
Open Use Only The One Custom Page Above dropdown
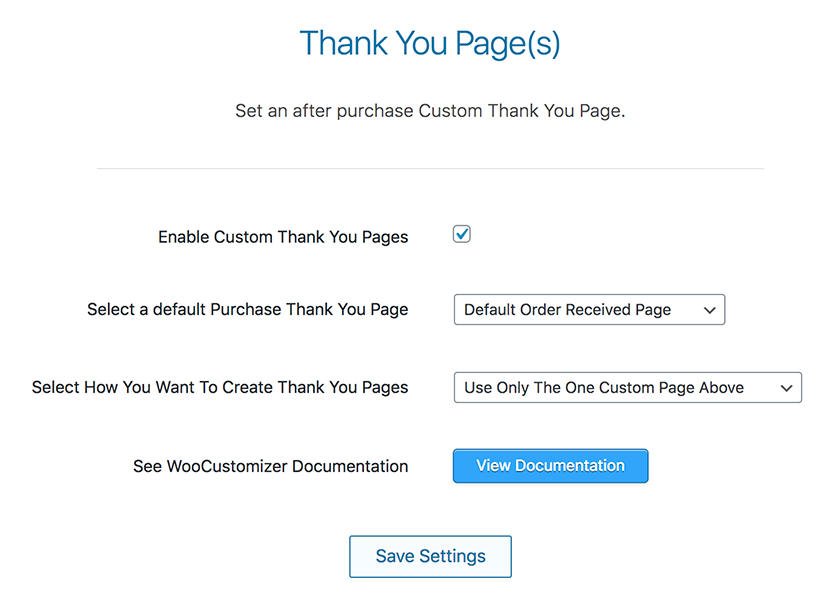(628, 387)
